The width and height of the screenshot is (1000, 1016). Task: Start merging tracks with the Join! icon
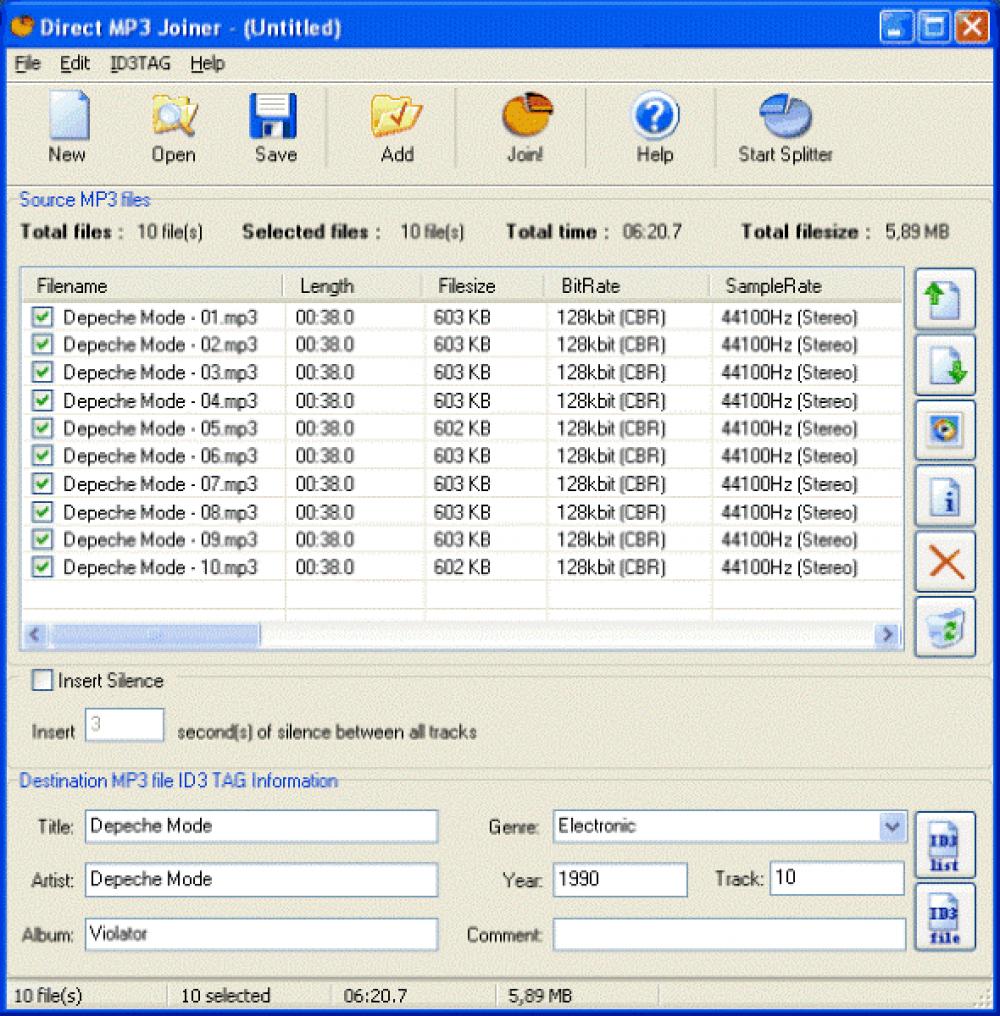tap(527, 124)
